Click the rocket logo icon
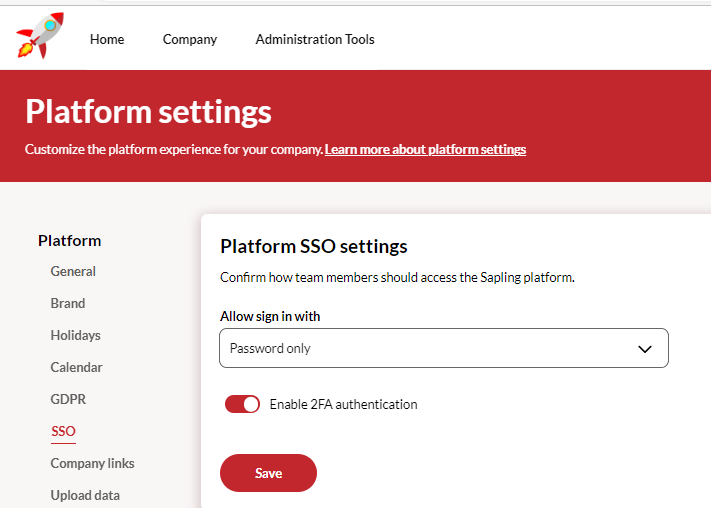This screenshot has height=508, width=711. (40, 36)
